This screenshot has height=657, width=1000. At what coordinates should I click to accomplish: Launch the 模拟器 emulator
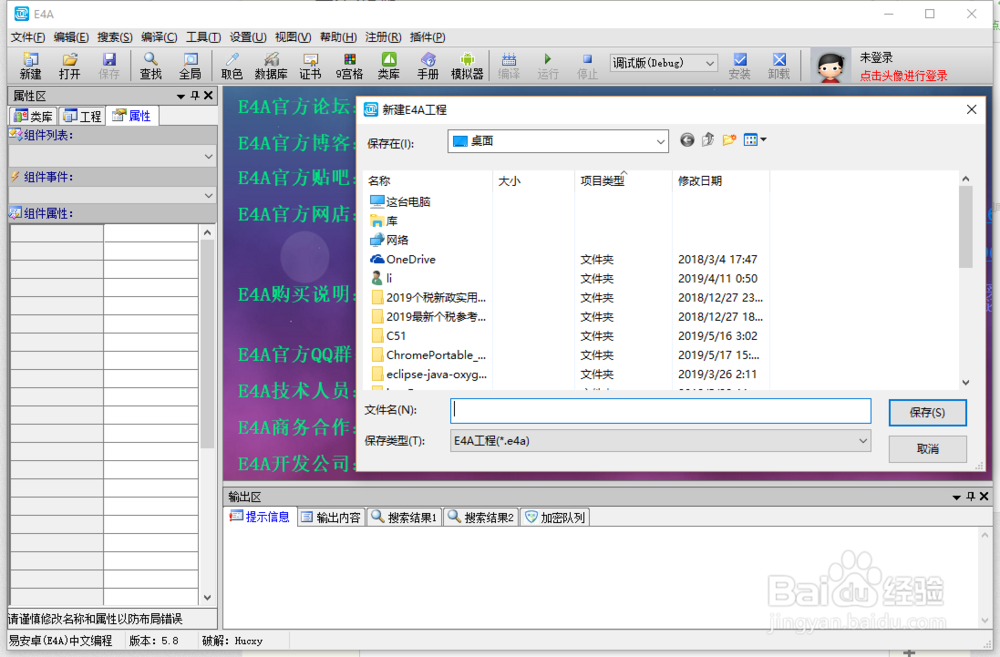pos(469,65)
